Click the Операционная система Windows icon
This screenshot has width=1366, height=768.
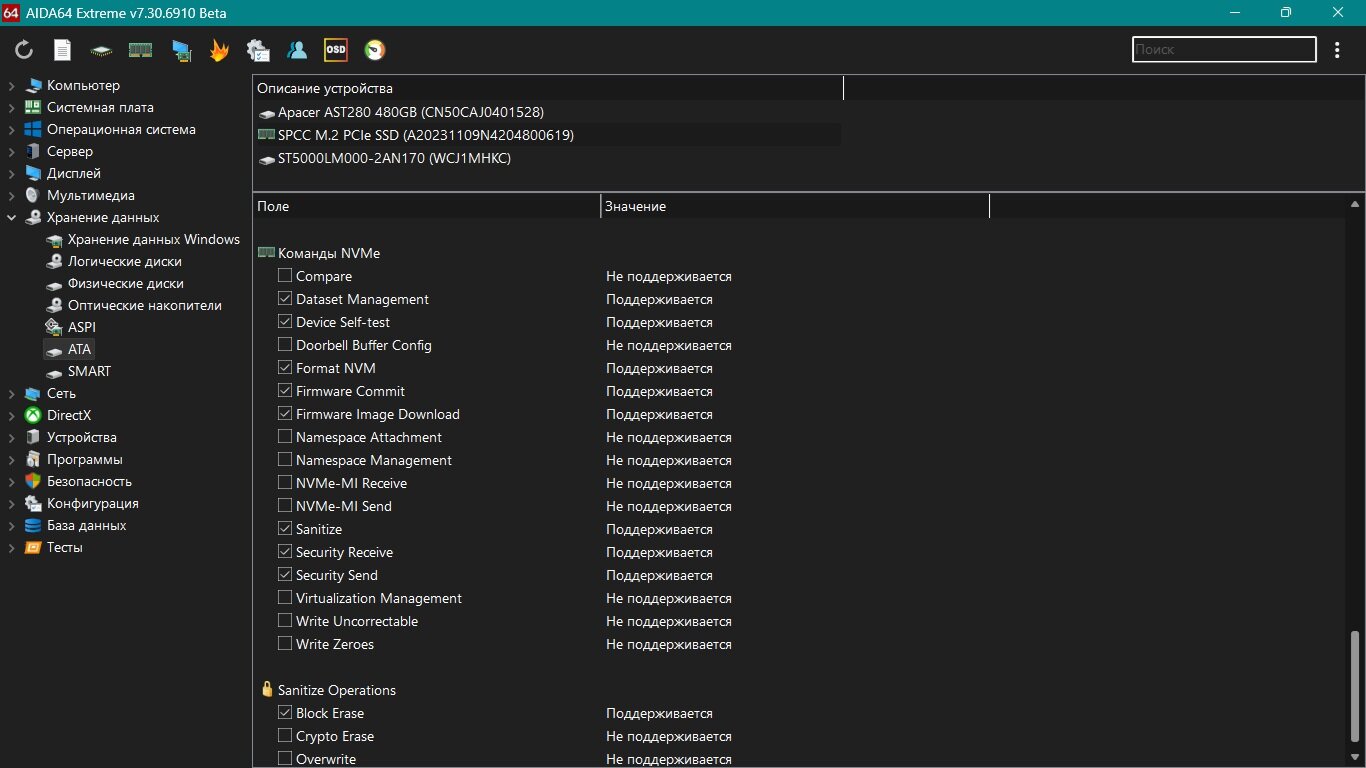[x=33, y=130]
